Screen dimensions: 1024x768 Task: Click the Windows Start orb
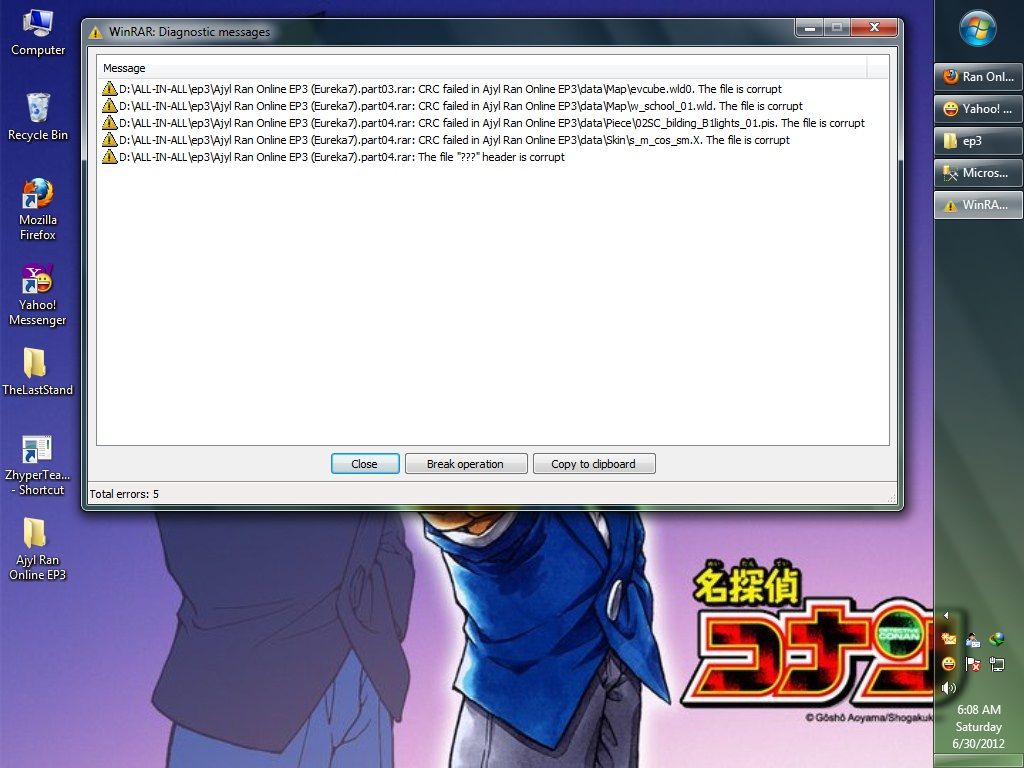(x=977, y=28)
